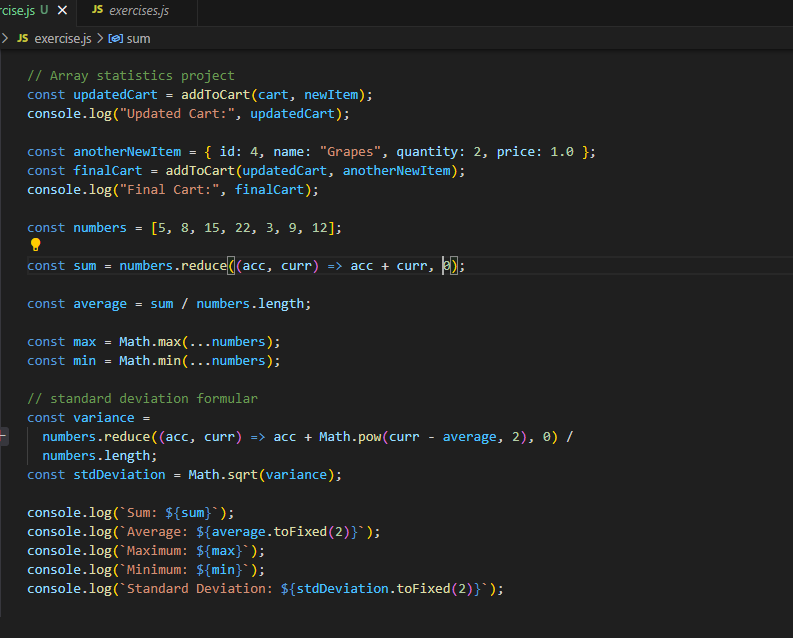Click 'stdDeviation.toFixed(2)' in the last log
Screen dimensions: 793x638
(384, 588)
